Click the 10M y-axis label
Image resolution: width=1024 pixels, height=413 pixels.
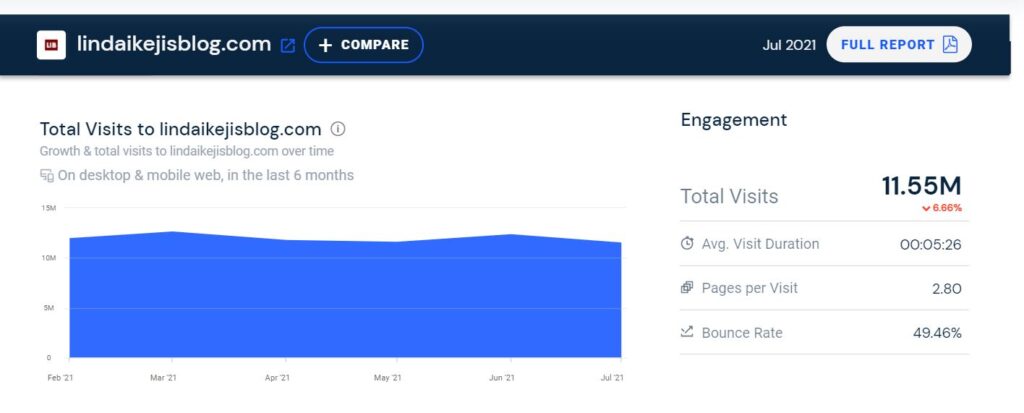coord(50,258)
